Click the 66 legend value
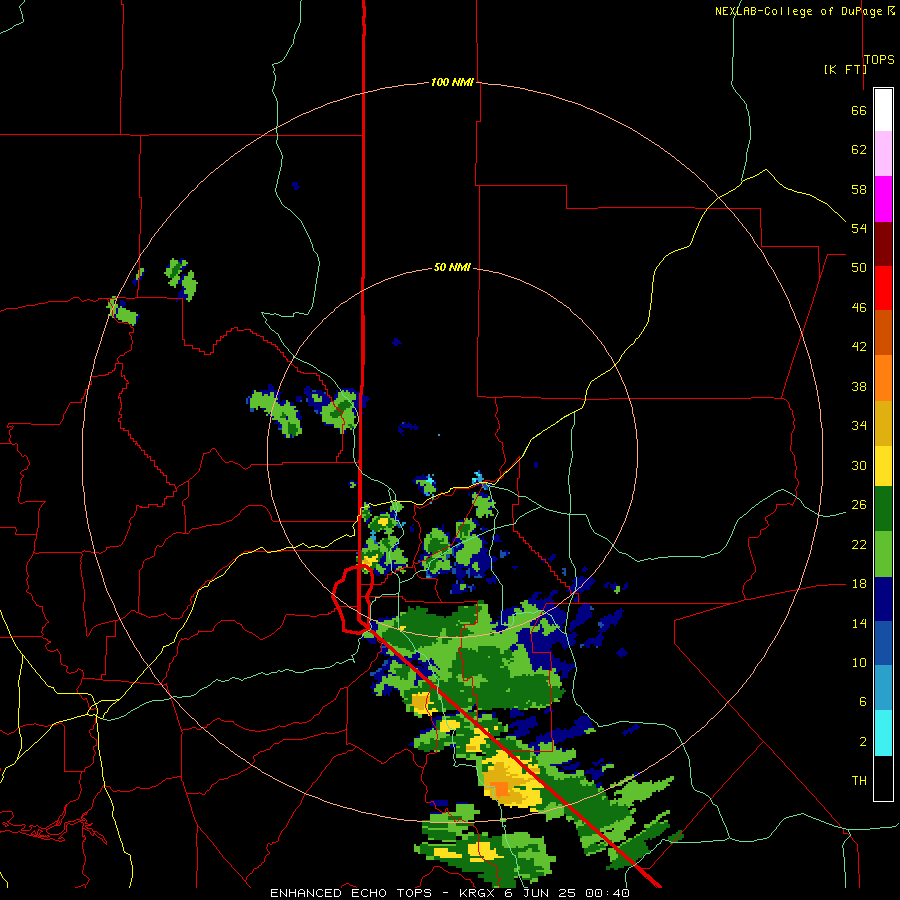 [x=859, y=110]
